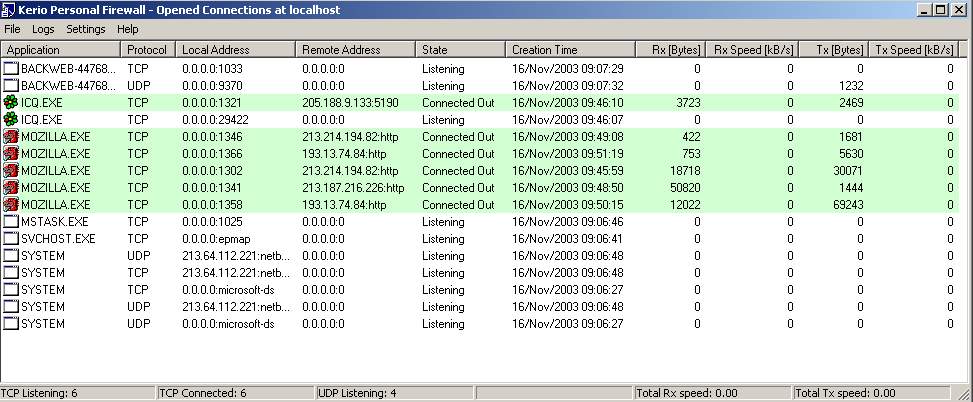Image resolution: width=973 pixels, height=402 pixels.
Task: Click the Mozilla icon for local port 1302
Action: pyautogui.click(x=11, y=171)
